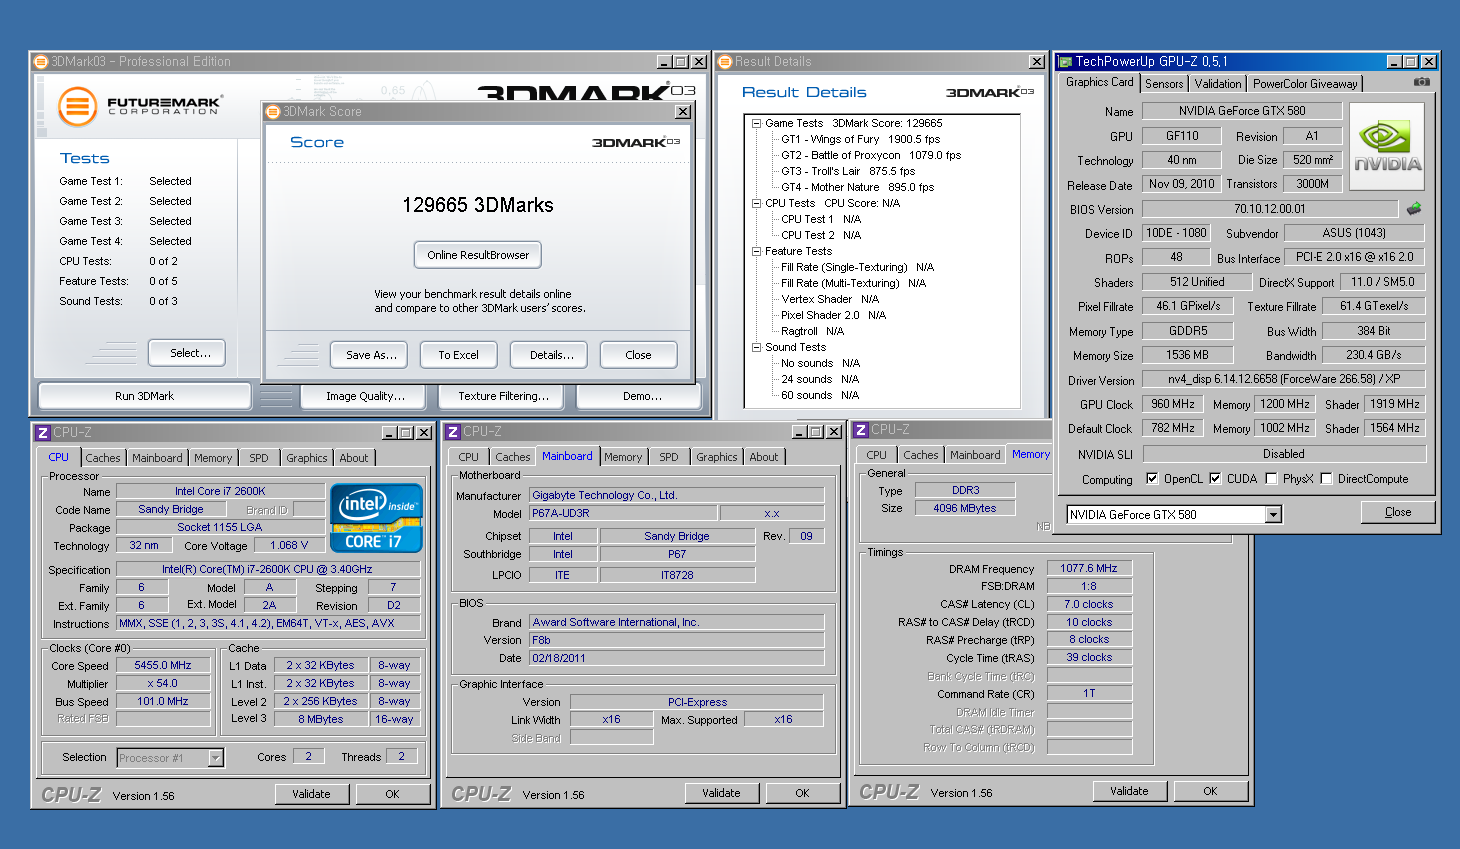Click the Z icon of the CPU-Z CPU window
The width and height of the screenshot is (1460, 849).
tap(43, 433)
